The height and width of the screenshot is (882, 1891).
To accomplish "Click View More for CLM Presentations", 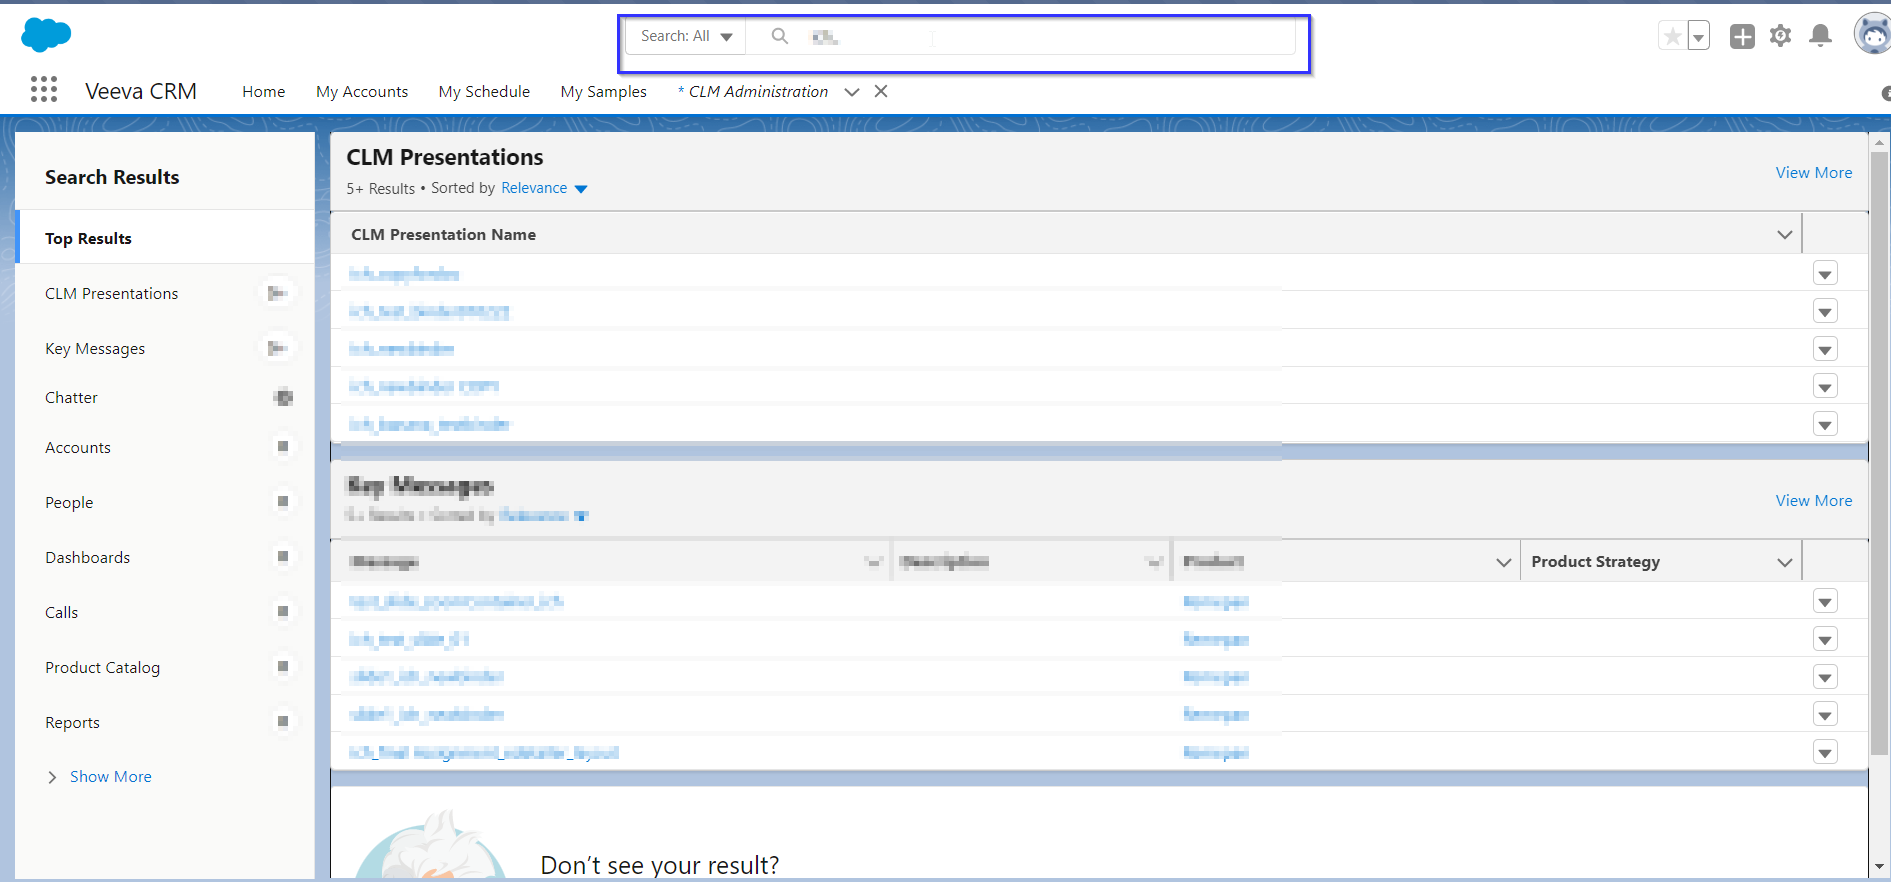I will pos(1813,173).
